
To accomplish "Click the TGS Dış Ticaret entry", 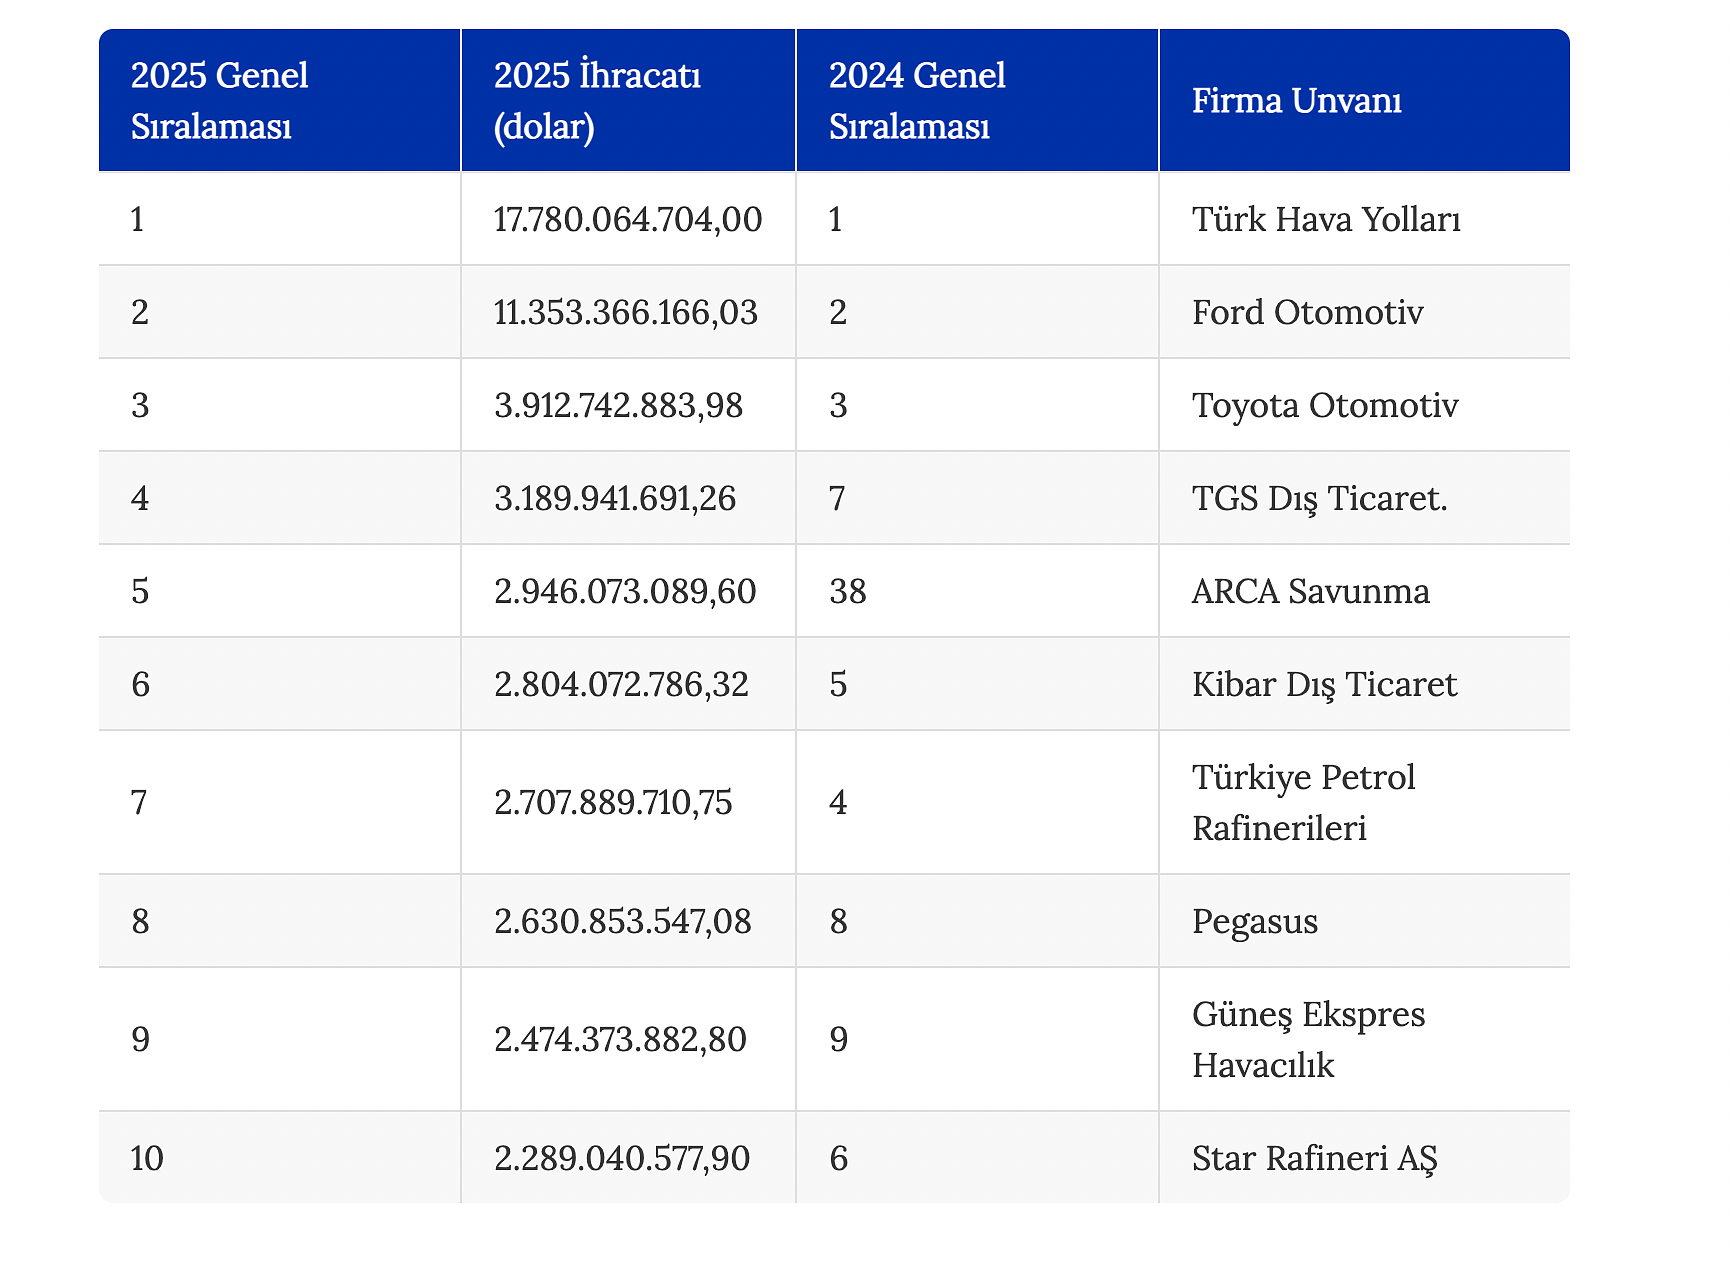I will 1319,498.
